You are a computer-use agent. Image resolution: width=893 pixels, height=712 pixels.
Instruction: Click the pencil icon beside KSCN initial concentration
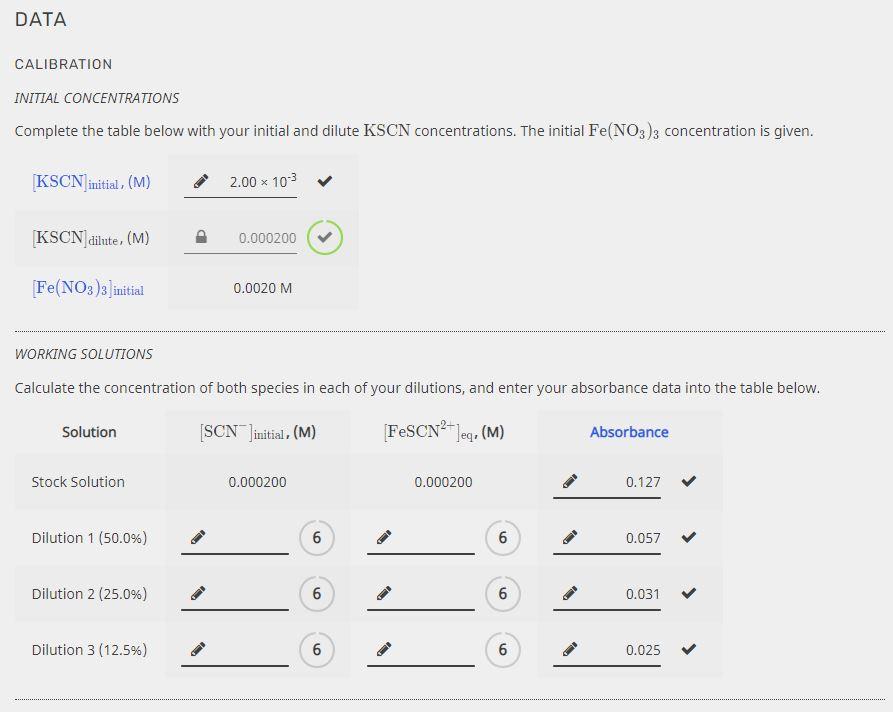(x=200, y=181)
